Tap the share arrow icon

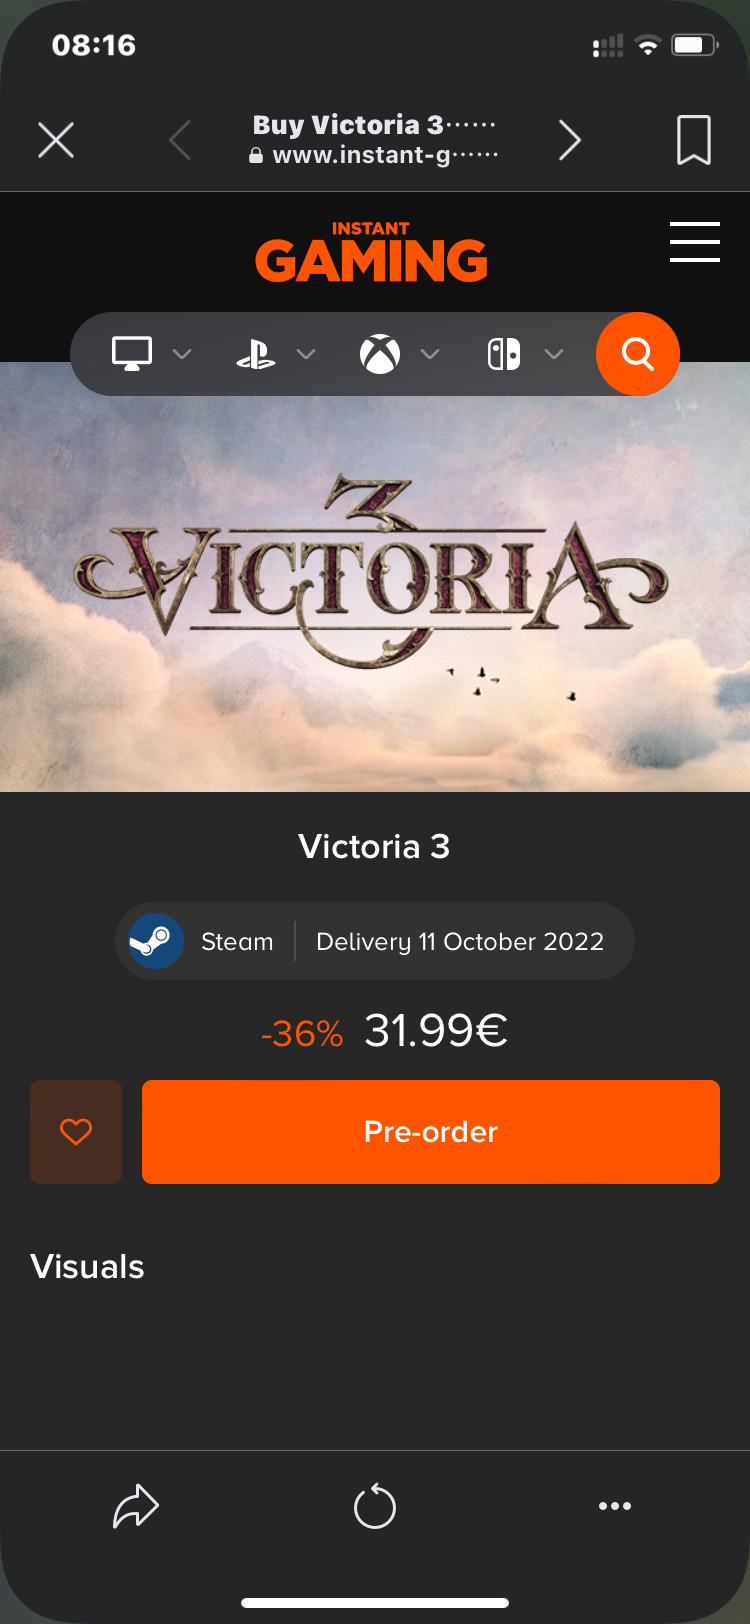click(136, 1506)
